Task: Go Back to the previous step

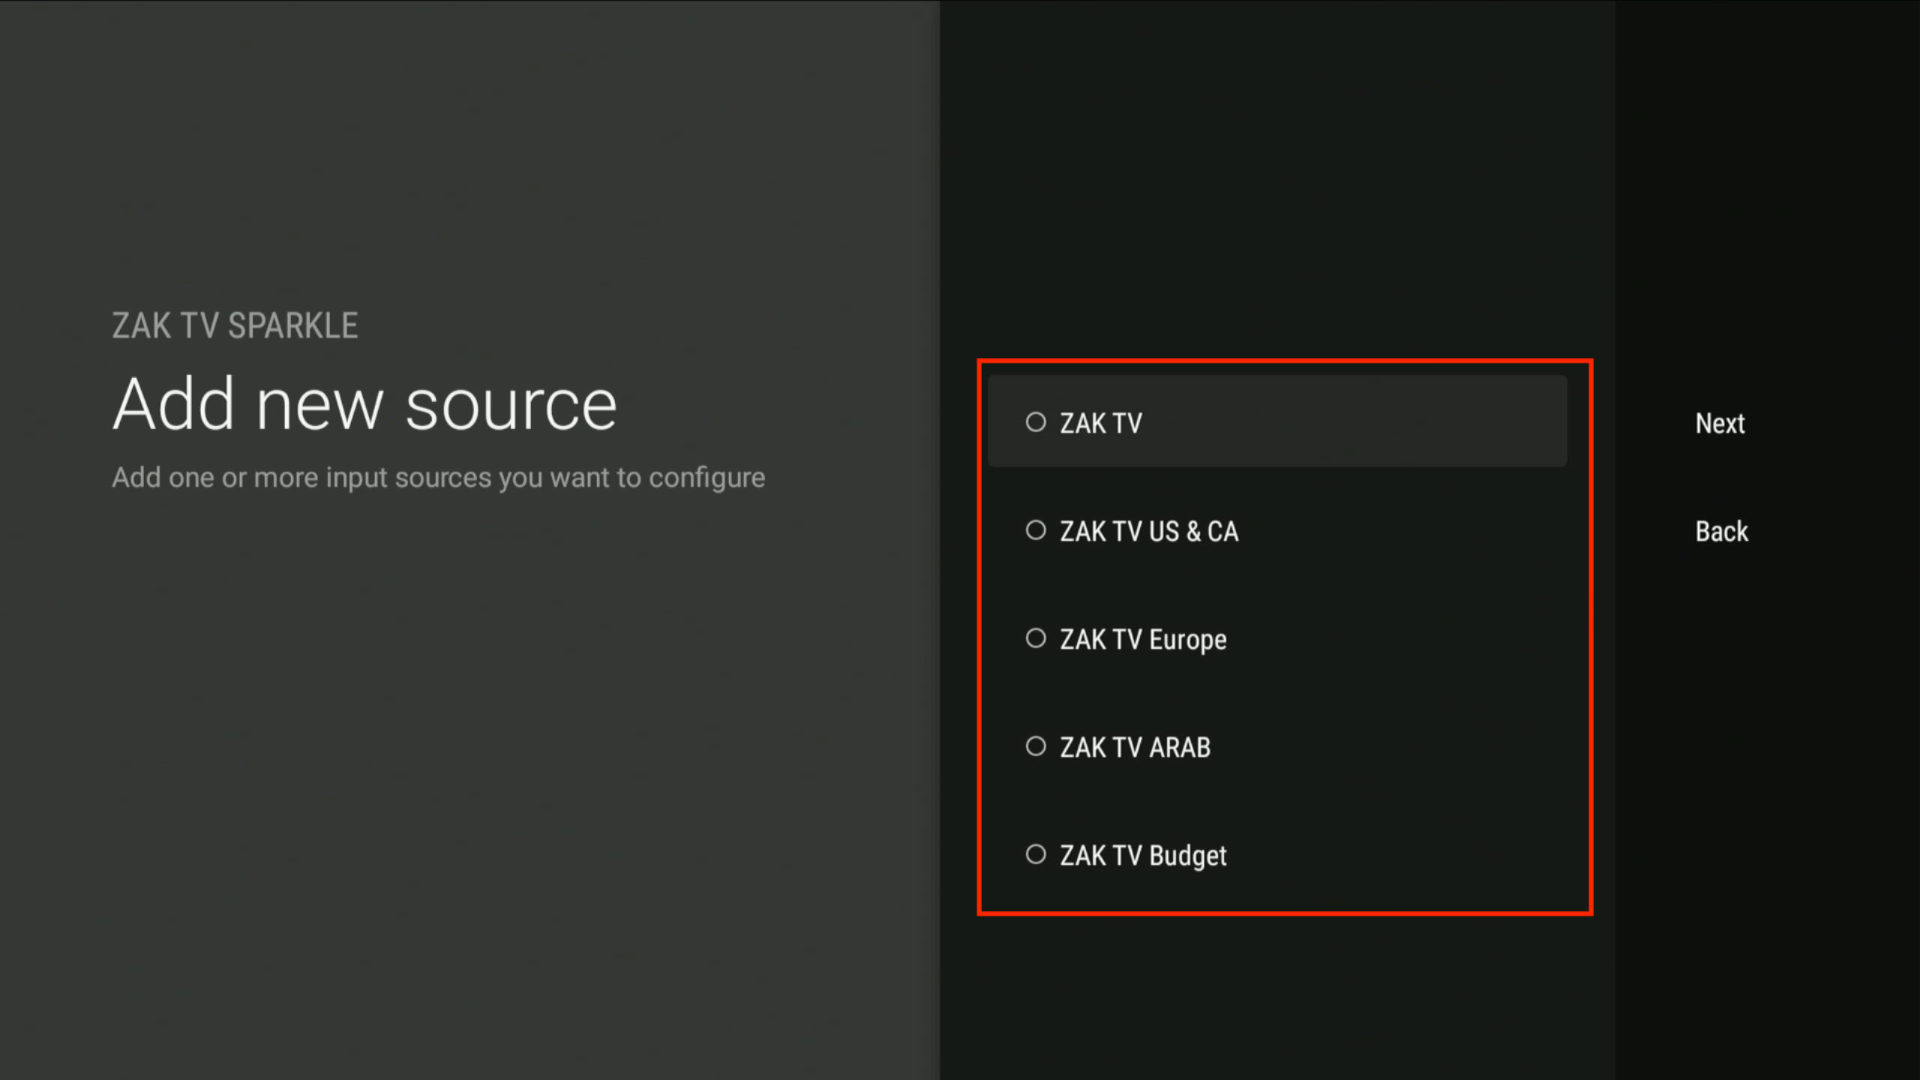Action: point(1721,531)
